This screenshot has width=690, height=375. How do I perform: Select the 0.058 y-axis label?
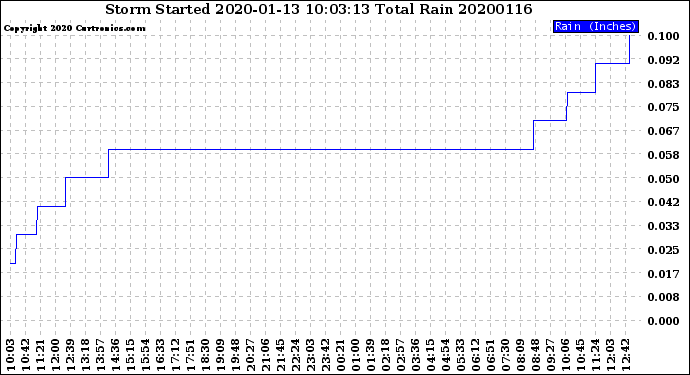663,155
